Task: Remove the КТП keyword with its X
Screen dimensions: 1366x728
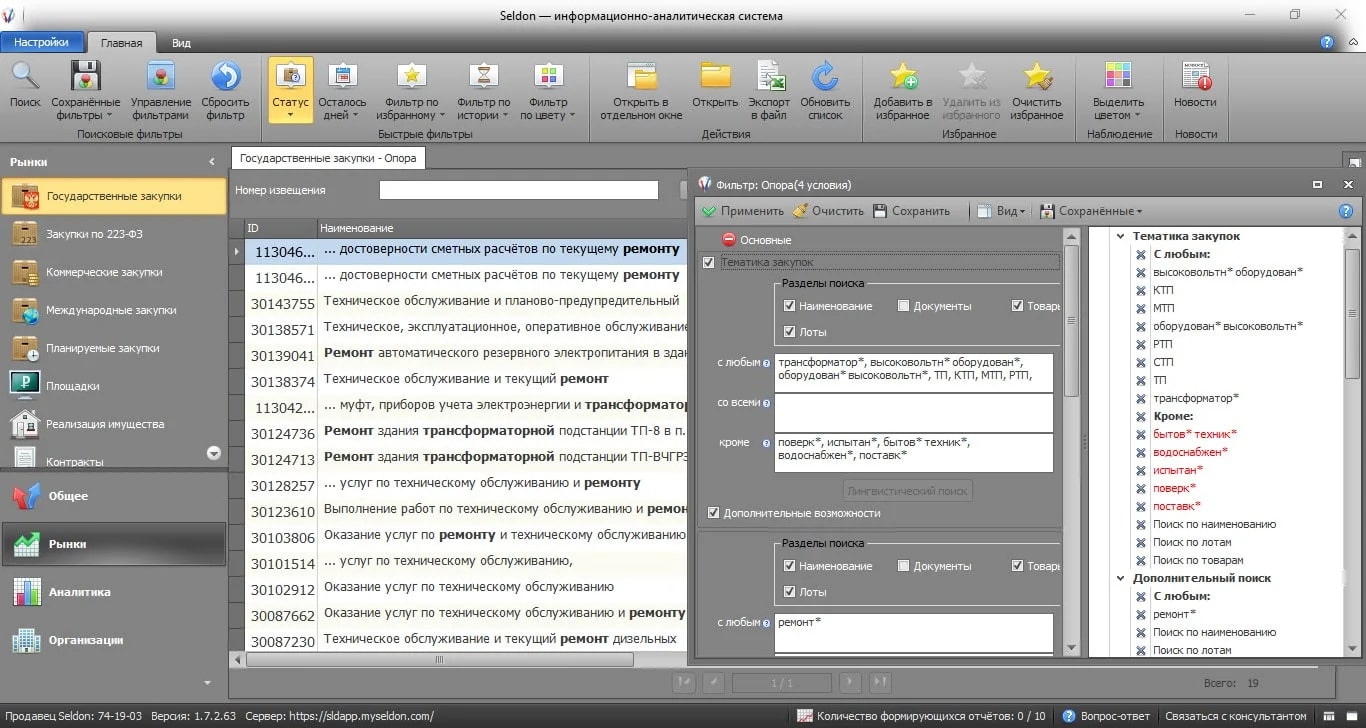Action: click(1141, 290)
